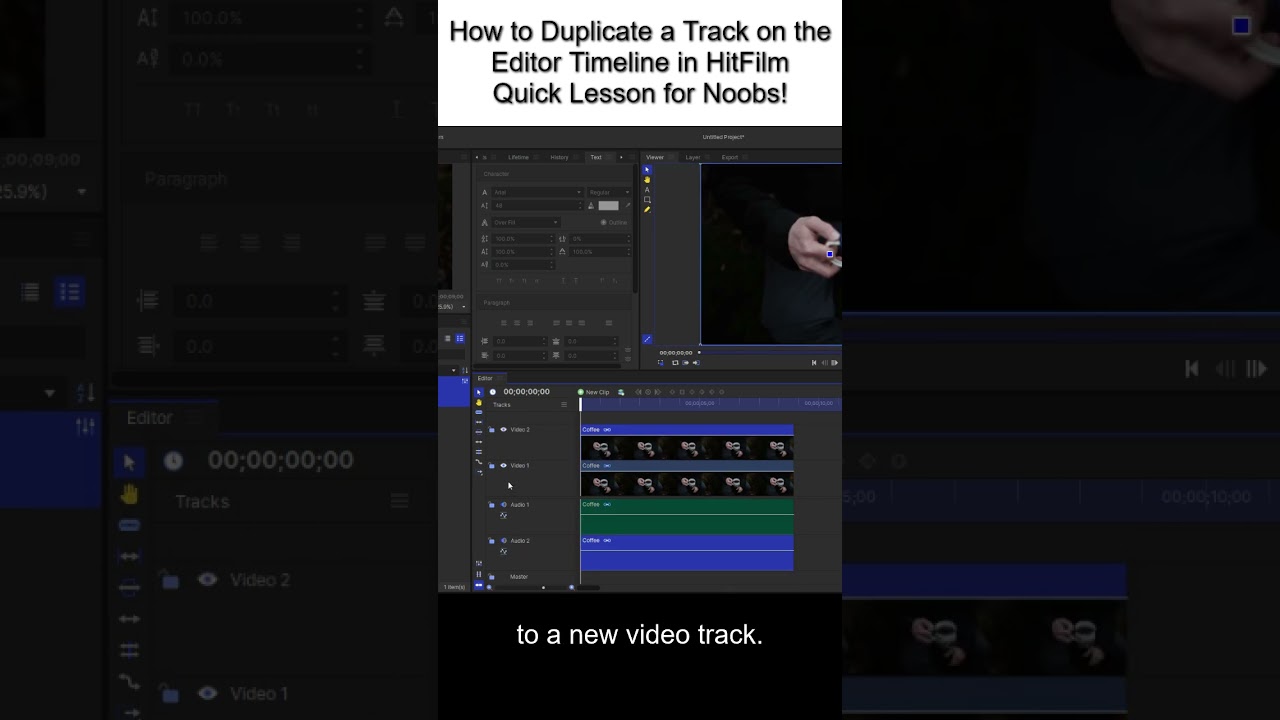Click the Video 1 Coffee clip thumbnails
Viewport: 1280px width, 720px height.
click(687, 485)
